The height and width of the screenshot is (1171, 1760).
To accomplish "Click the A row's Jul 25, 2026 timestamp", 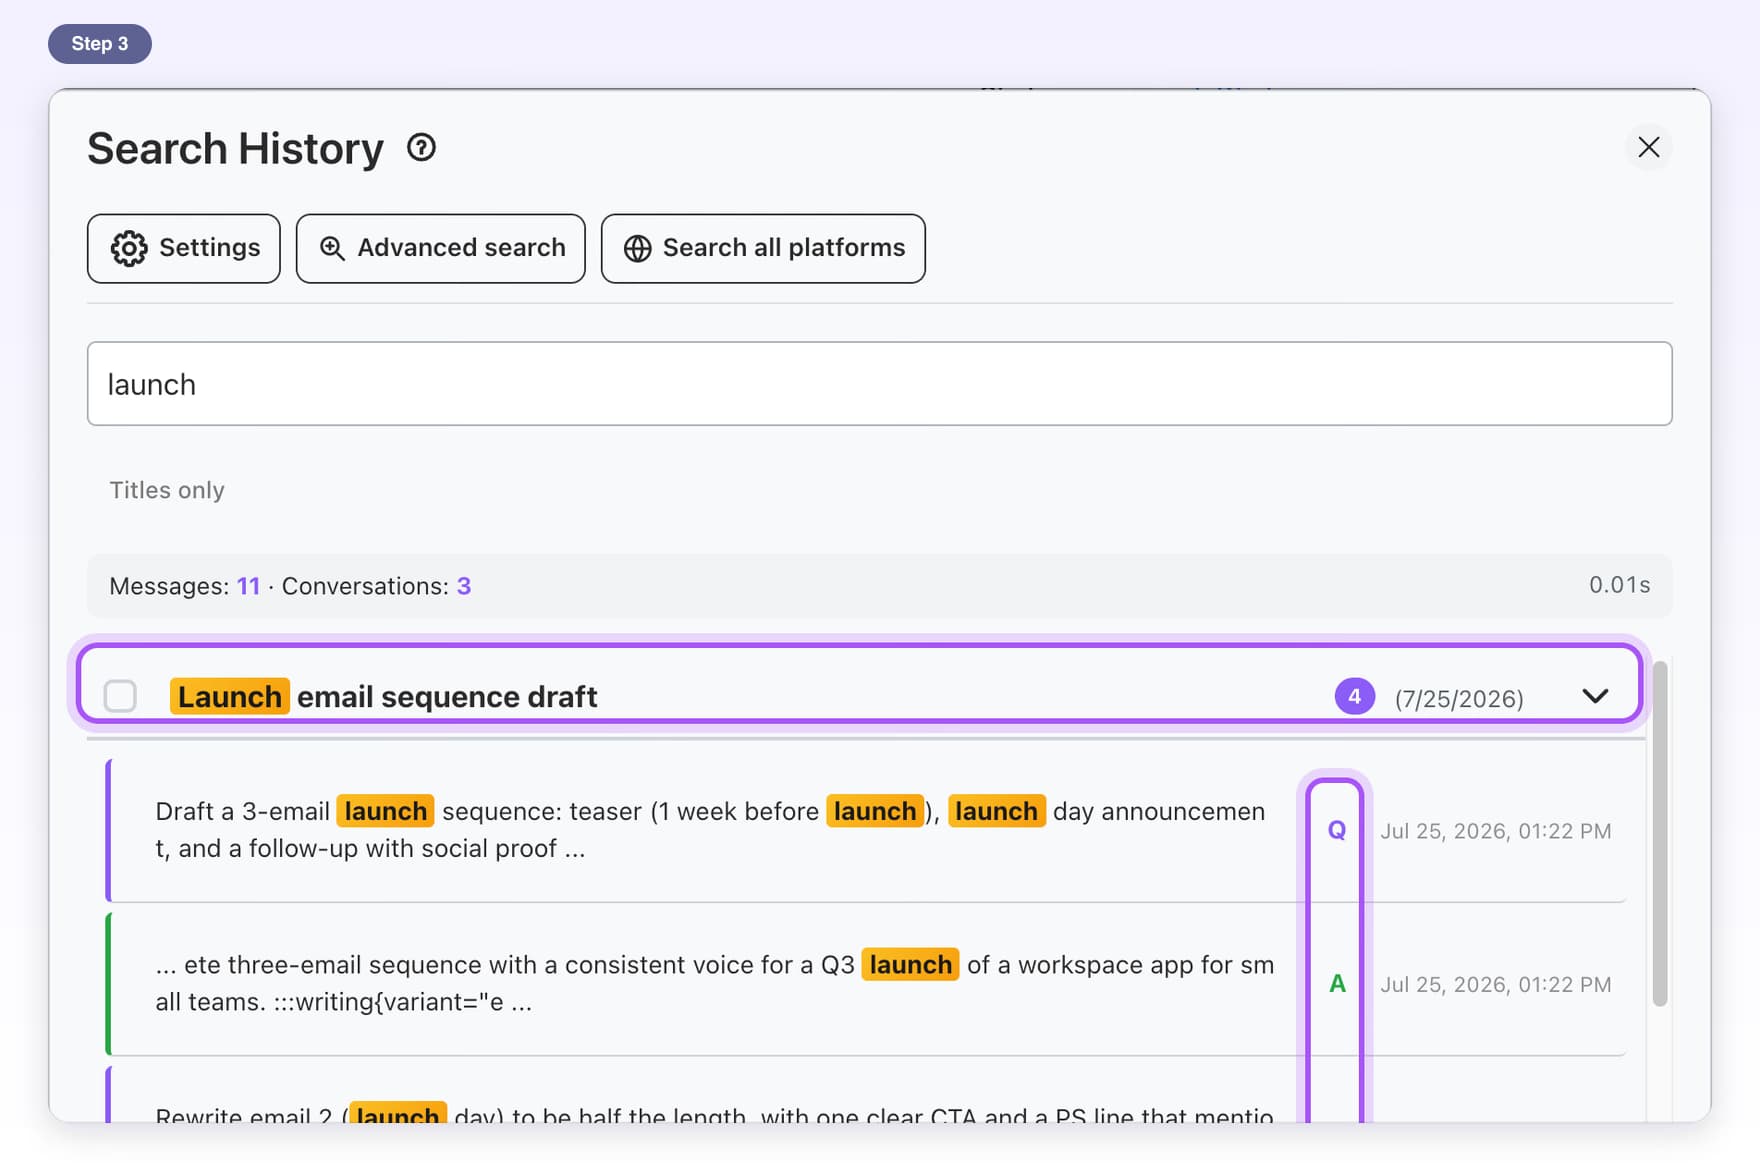I will pos(1496,984).
